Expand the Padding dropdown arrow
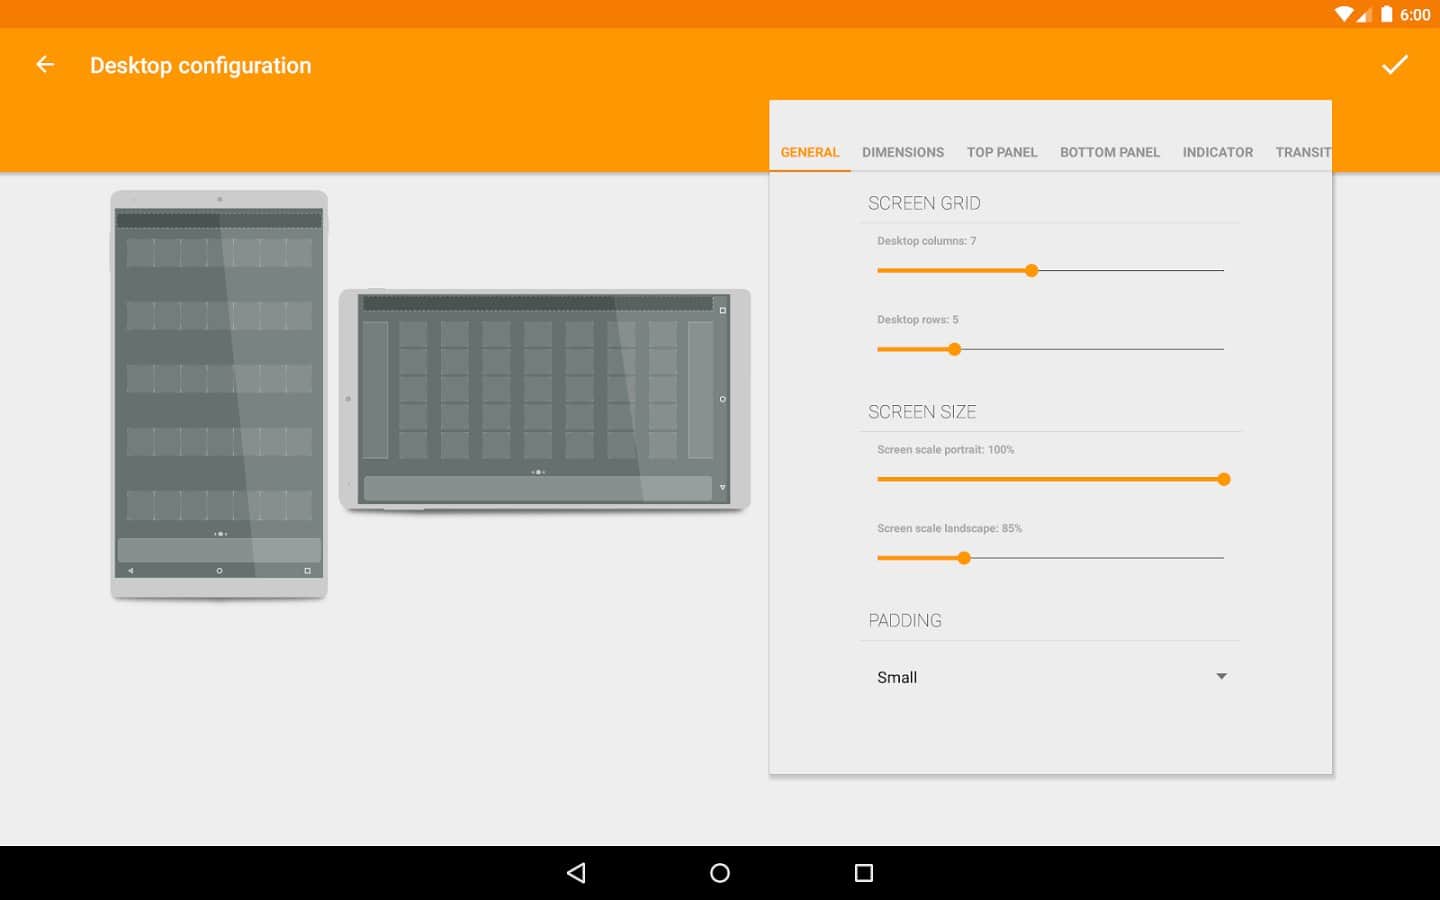The height and width of the screenshot is (900, 1440). [x=1221, y=677]
